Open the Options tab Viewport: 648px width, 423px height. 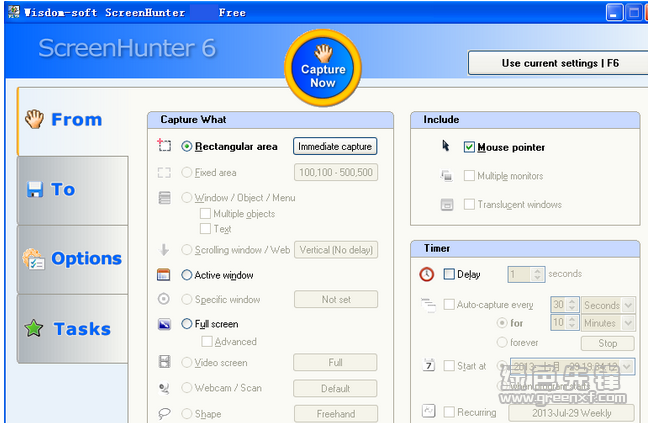click(x=72, y=259)
